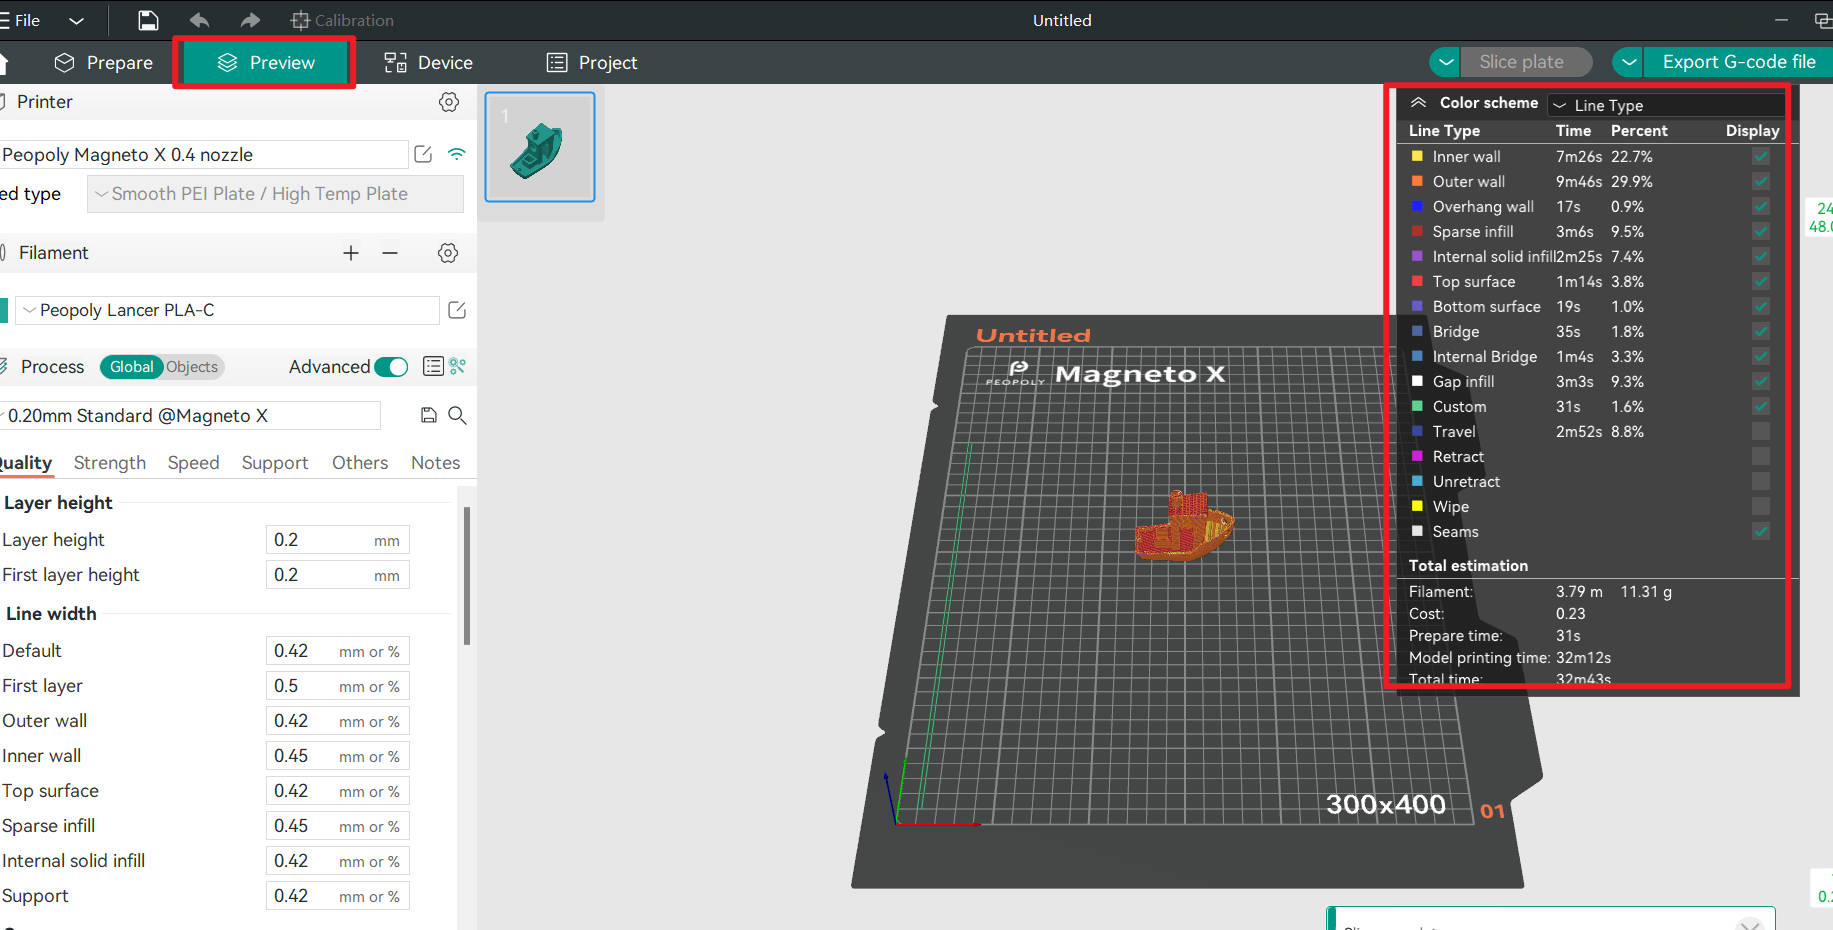1833x930 pixels.
Task: Switch to the Project tab
Action: pos(592,63)
